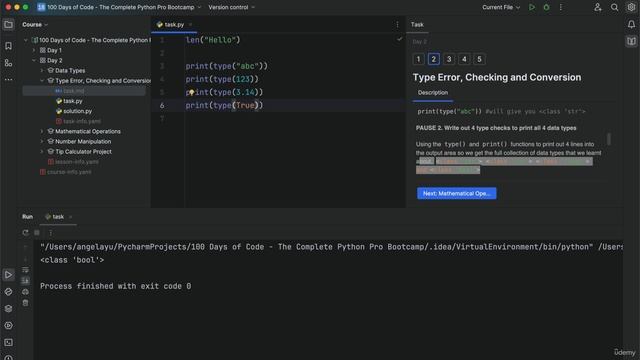Image resolution: width=640 pixels, height=360 pixels.
Task: Expand the Day 1 section
Action: click(34, 50)
